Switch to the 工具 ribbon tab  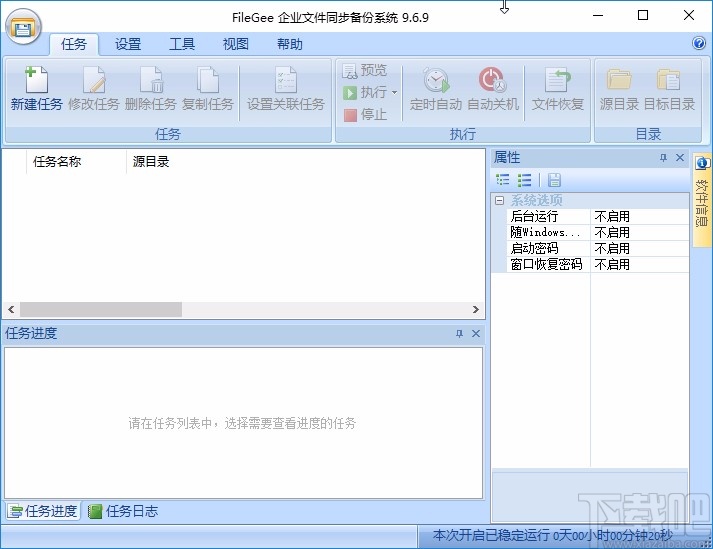tap(182, 44)
